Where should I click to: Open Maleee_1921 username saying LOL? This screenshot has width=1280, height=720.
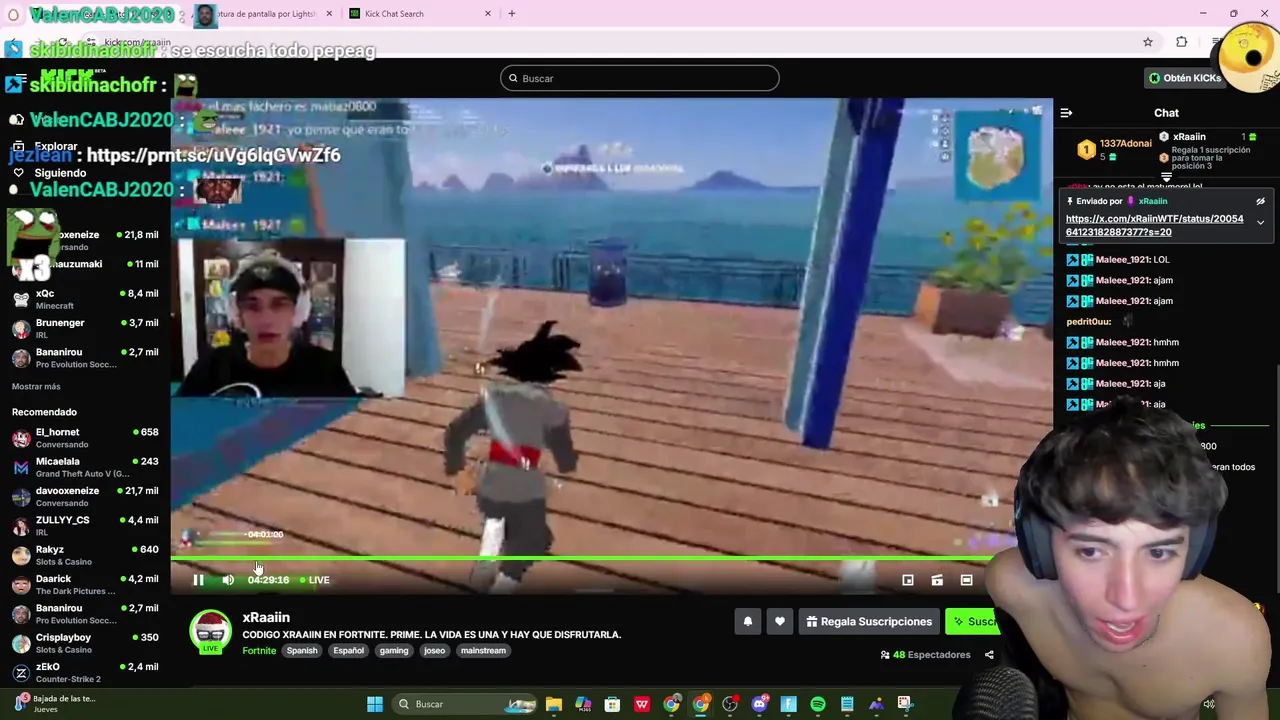coord(1123,260)
